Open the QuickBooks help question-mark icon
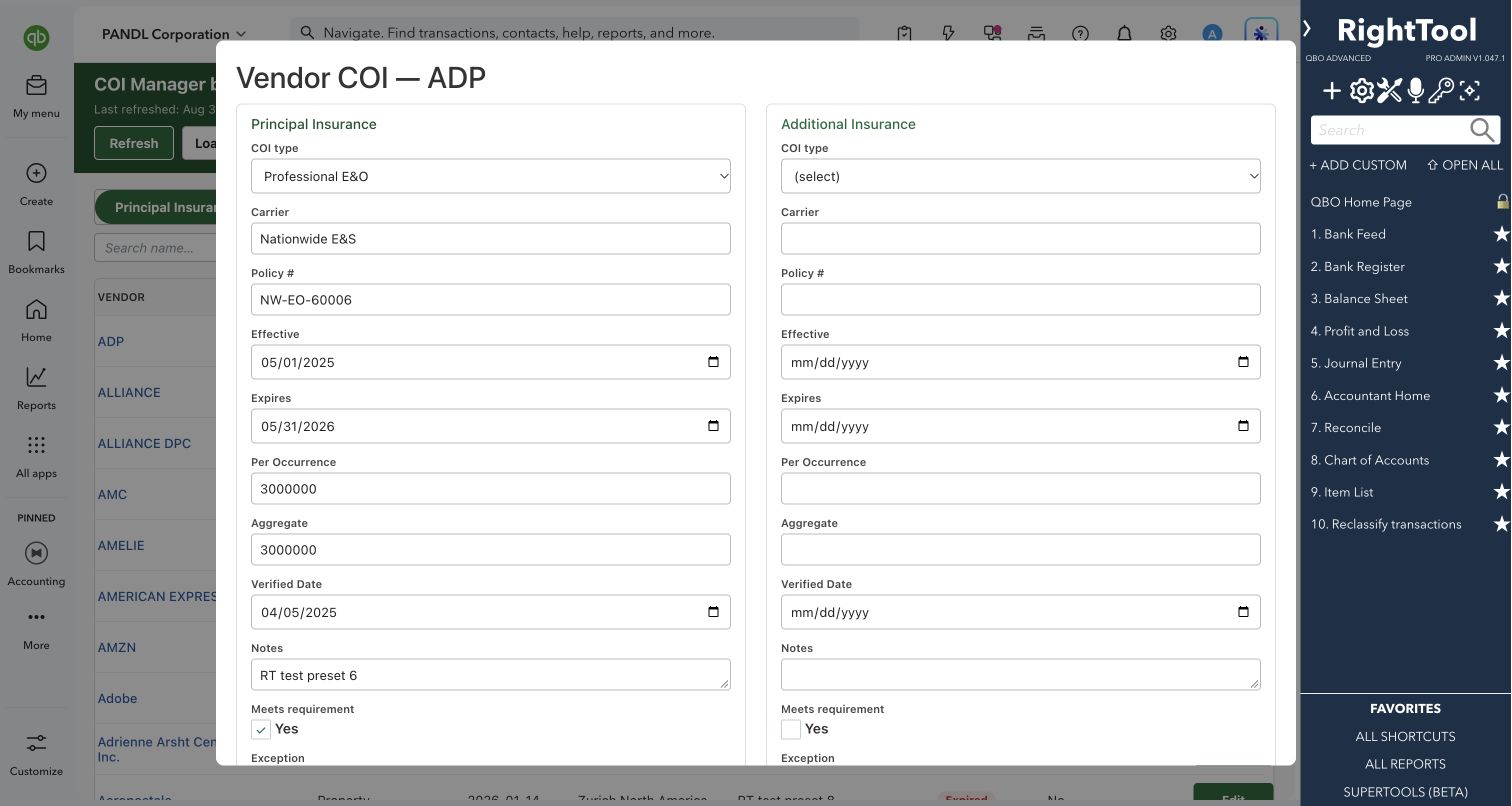 1080,33
